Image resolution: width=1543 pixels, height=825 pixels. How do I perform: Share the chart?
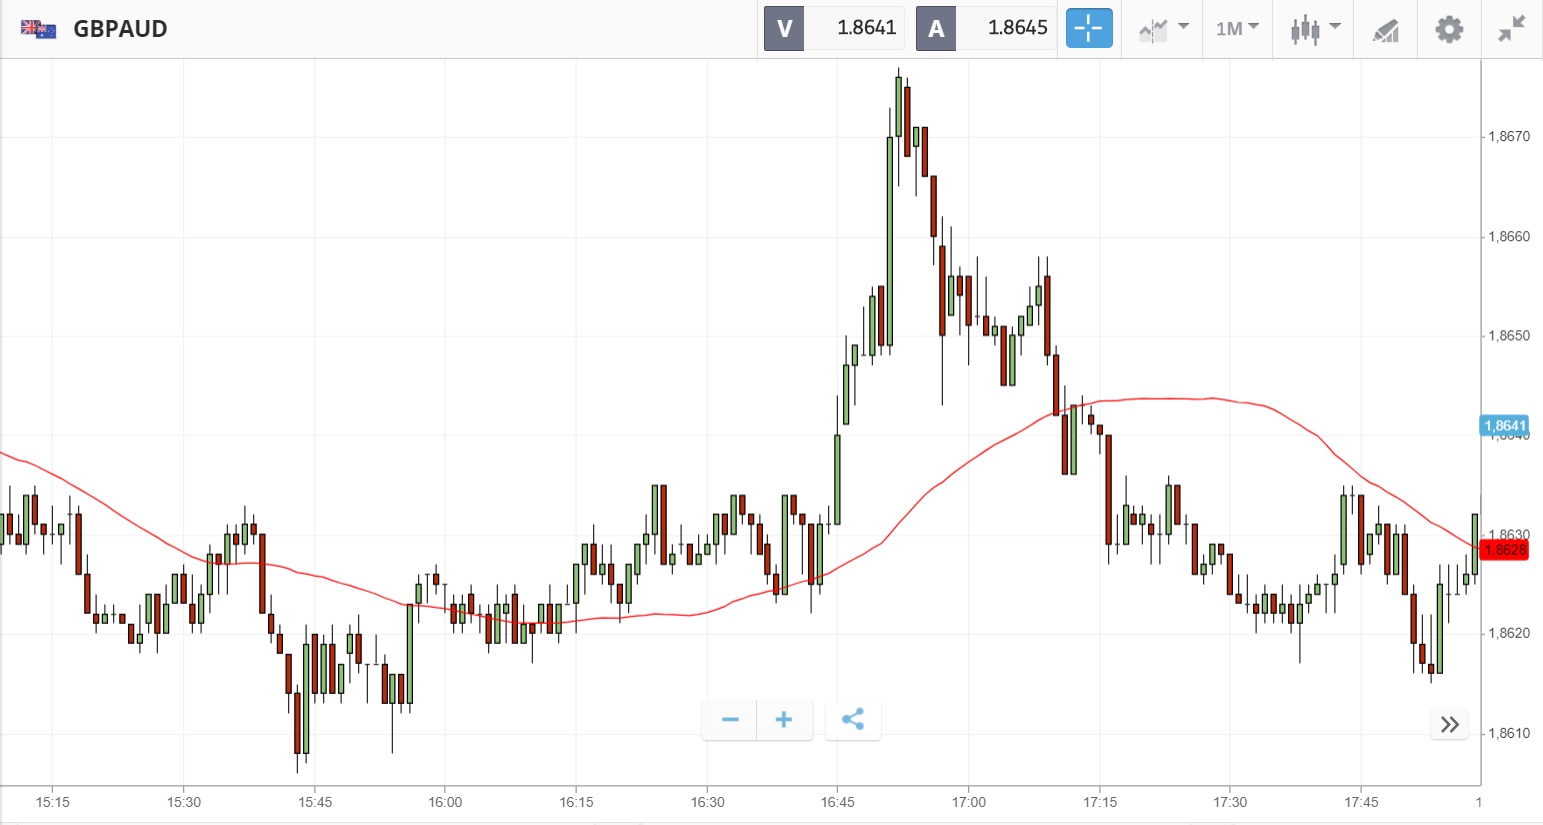[853, 720]
